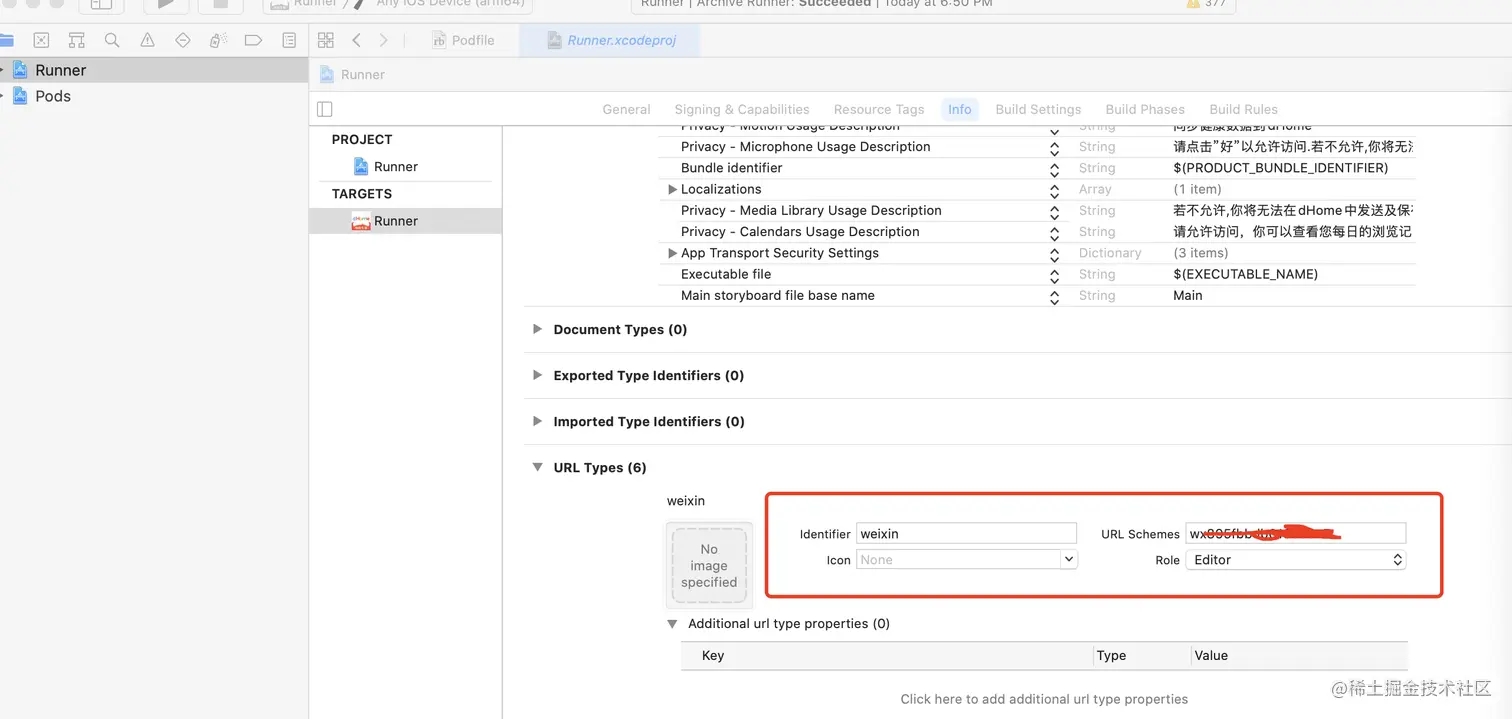Open the Debug navigator spray icon
Screen dimensions: 1512x719
(x=218, y=40)
